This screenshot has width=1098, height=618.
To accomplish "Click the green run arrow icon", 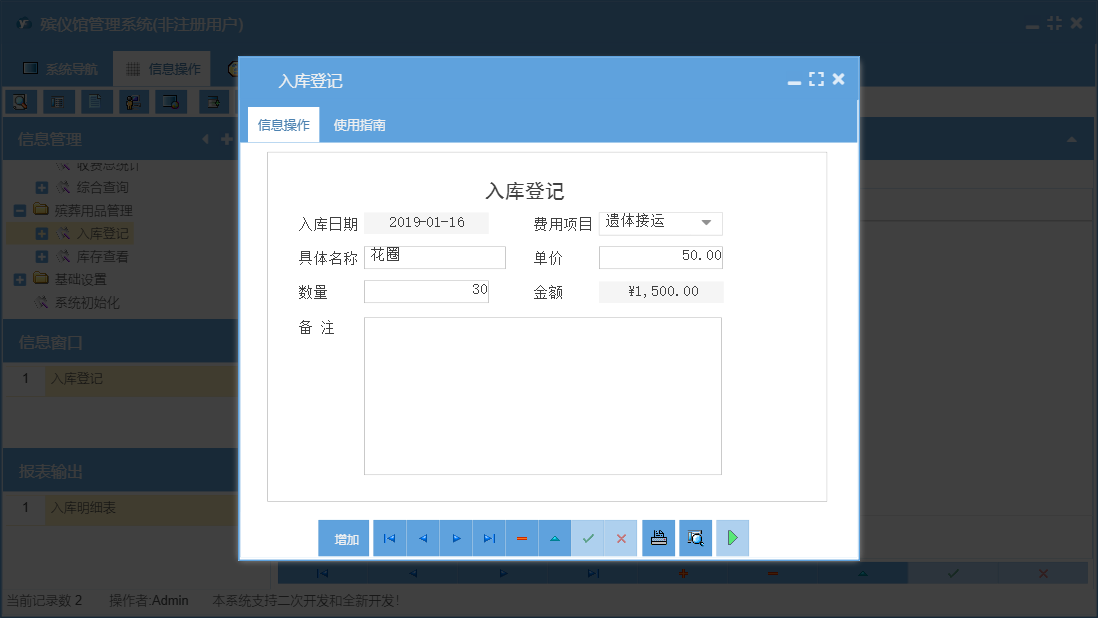I will [x=732, y=538].
